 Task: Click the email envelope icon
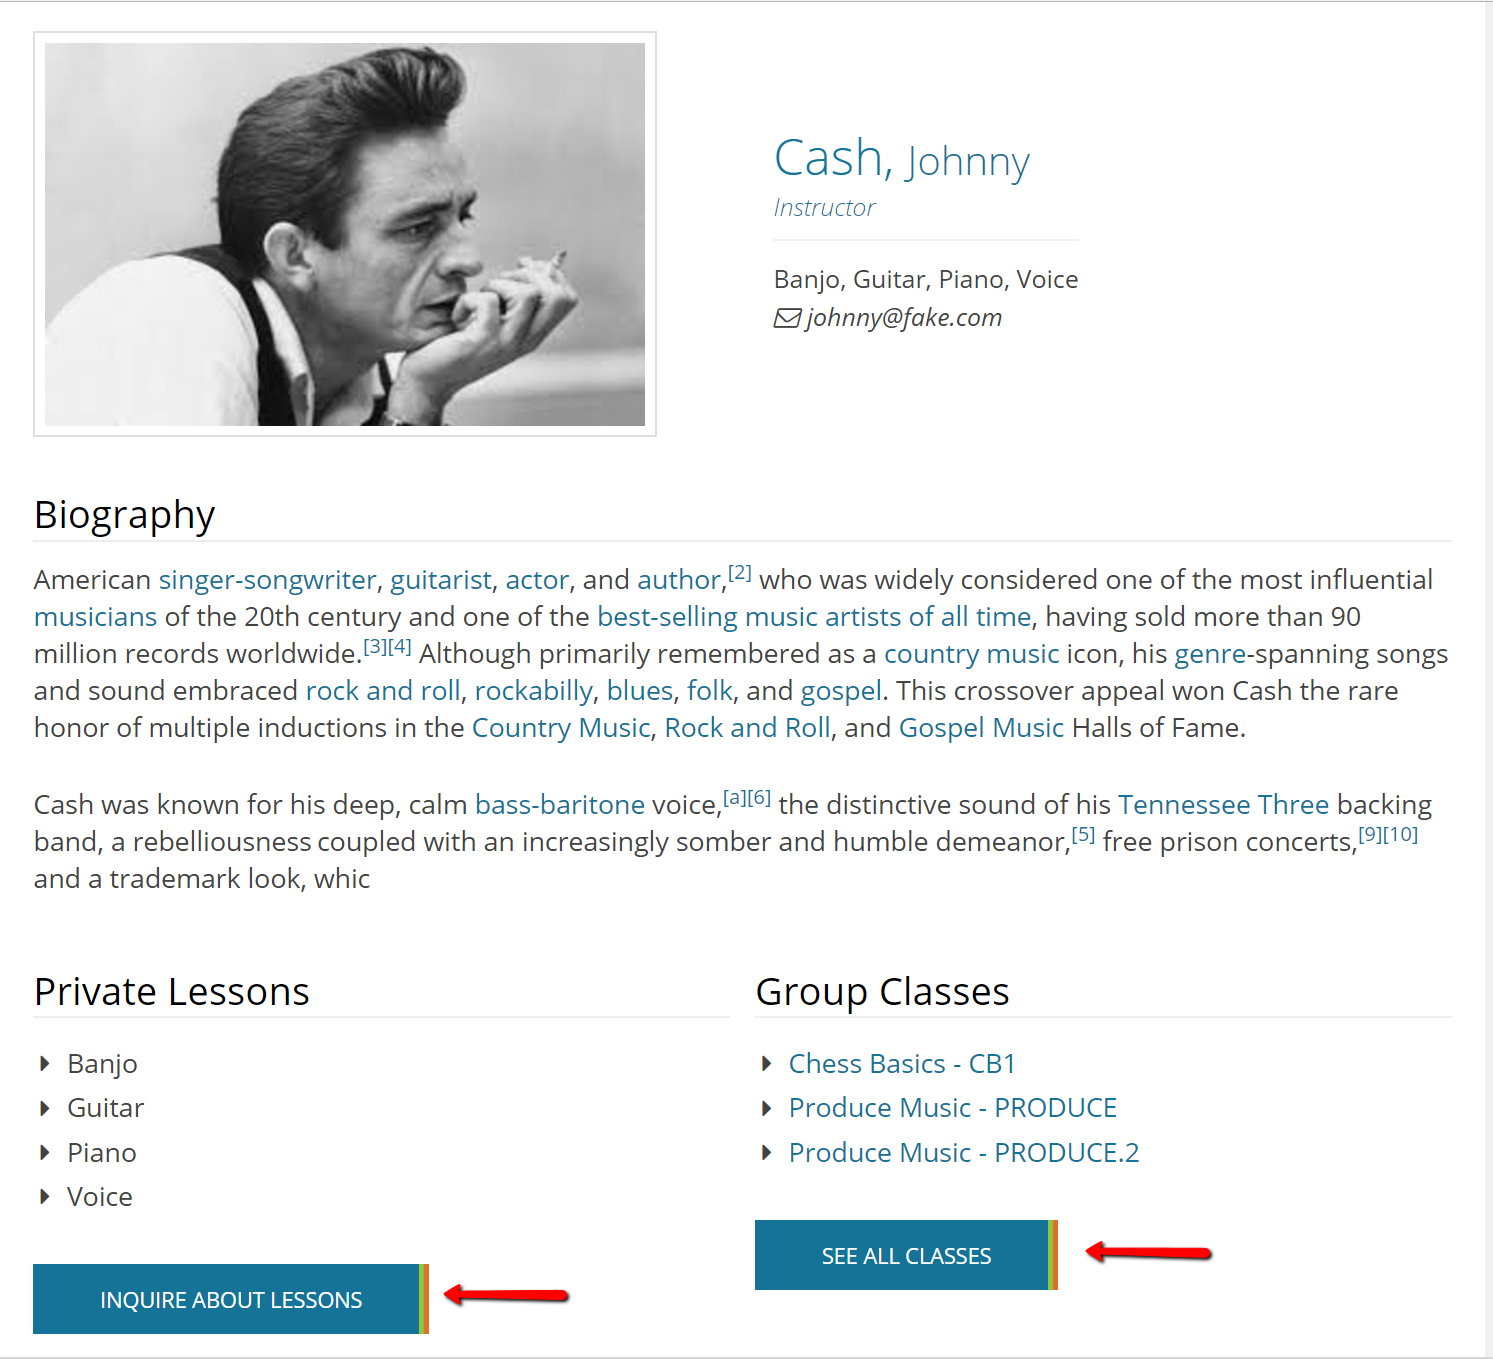(787, 318)
